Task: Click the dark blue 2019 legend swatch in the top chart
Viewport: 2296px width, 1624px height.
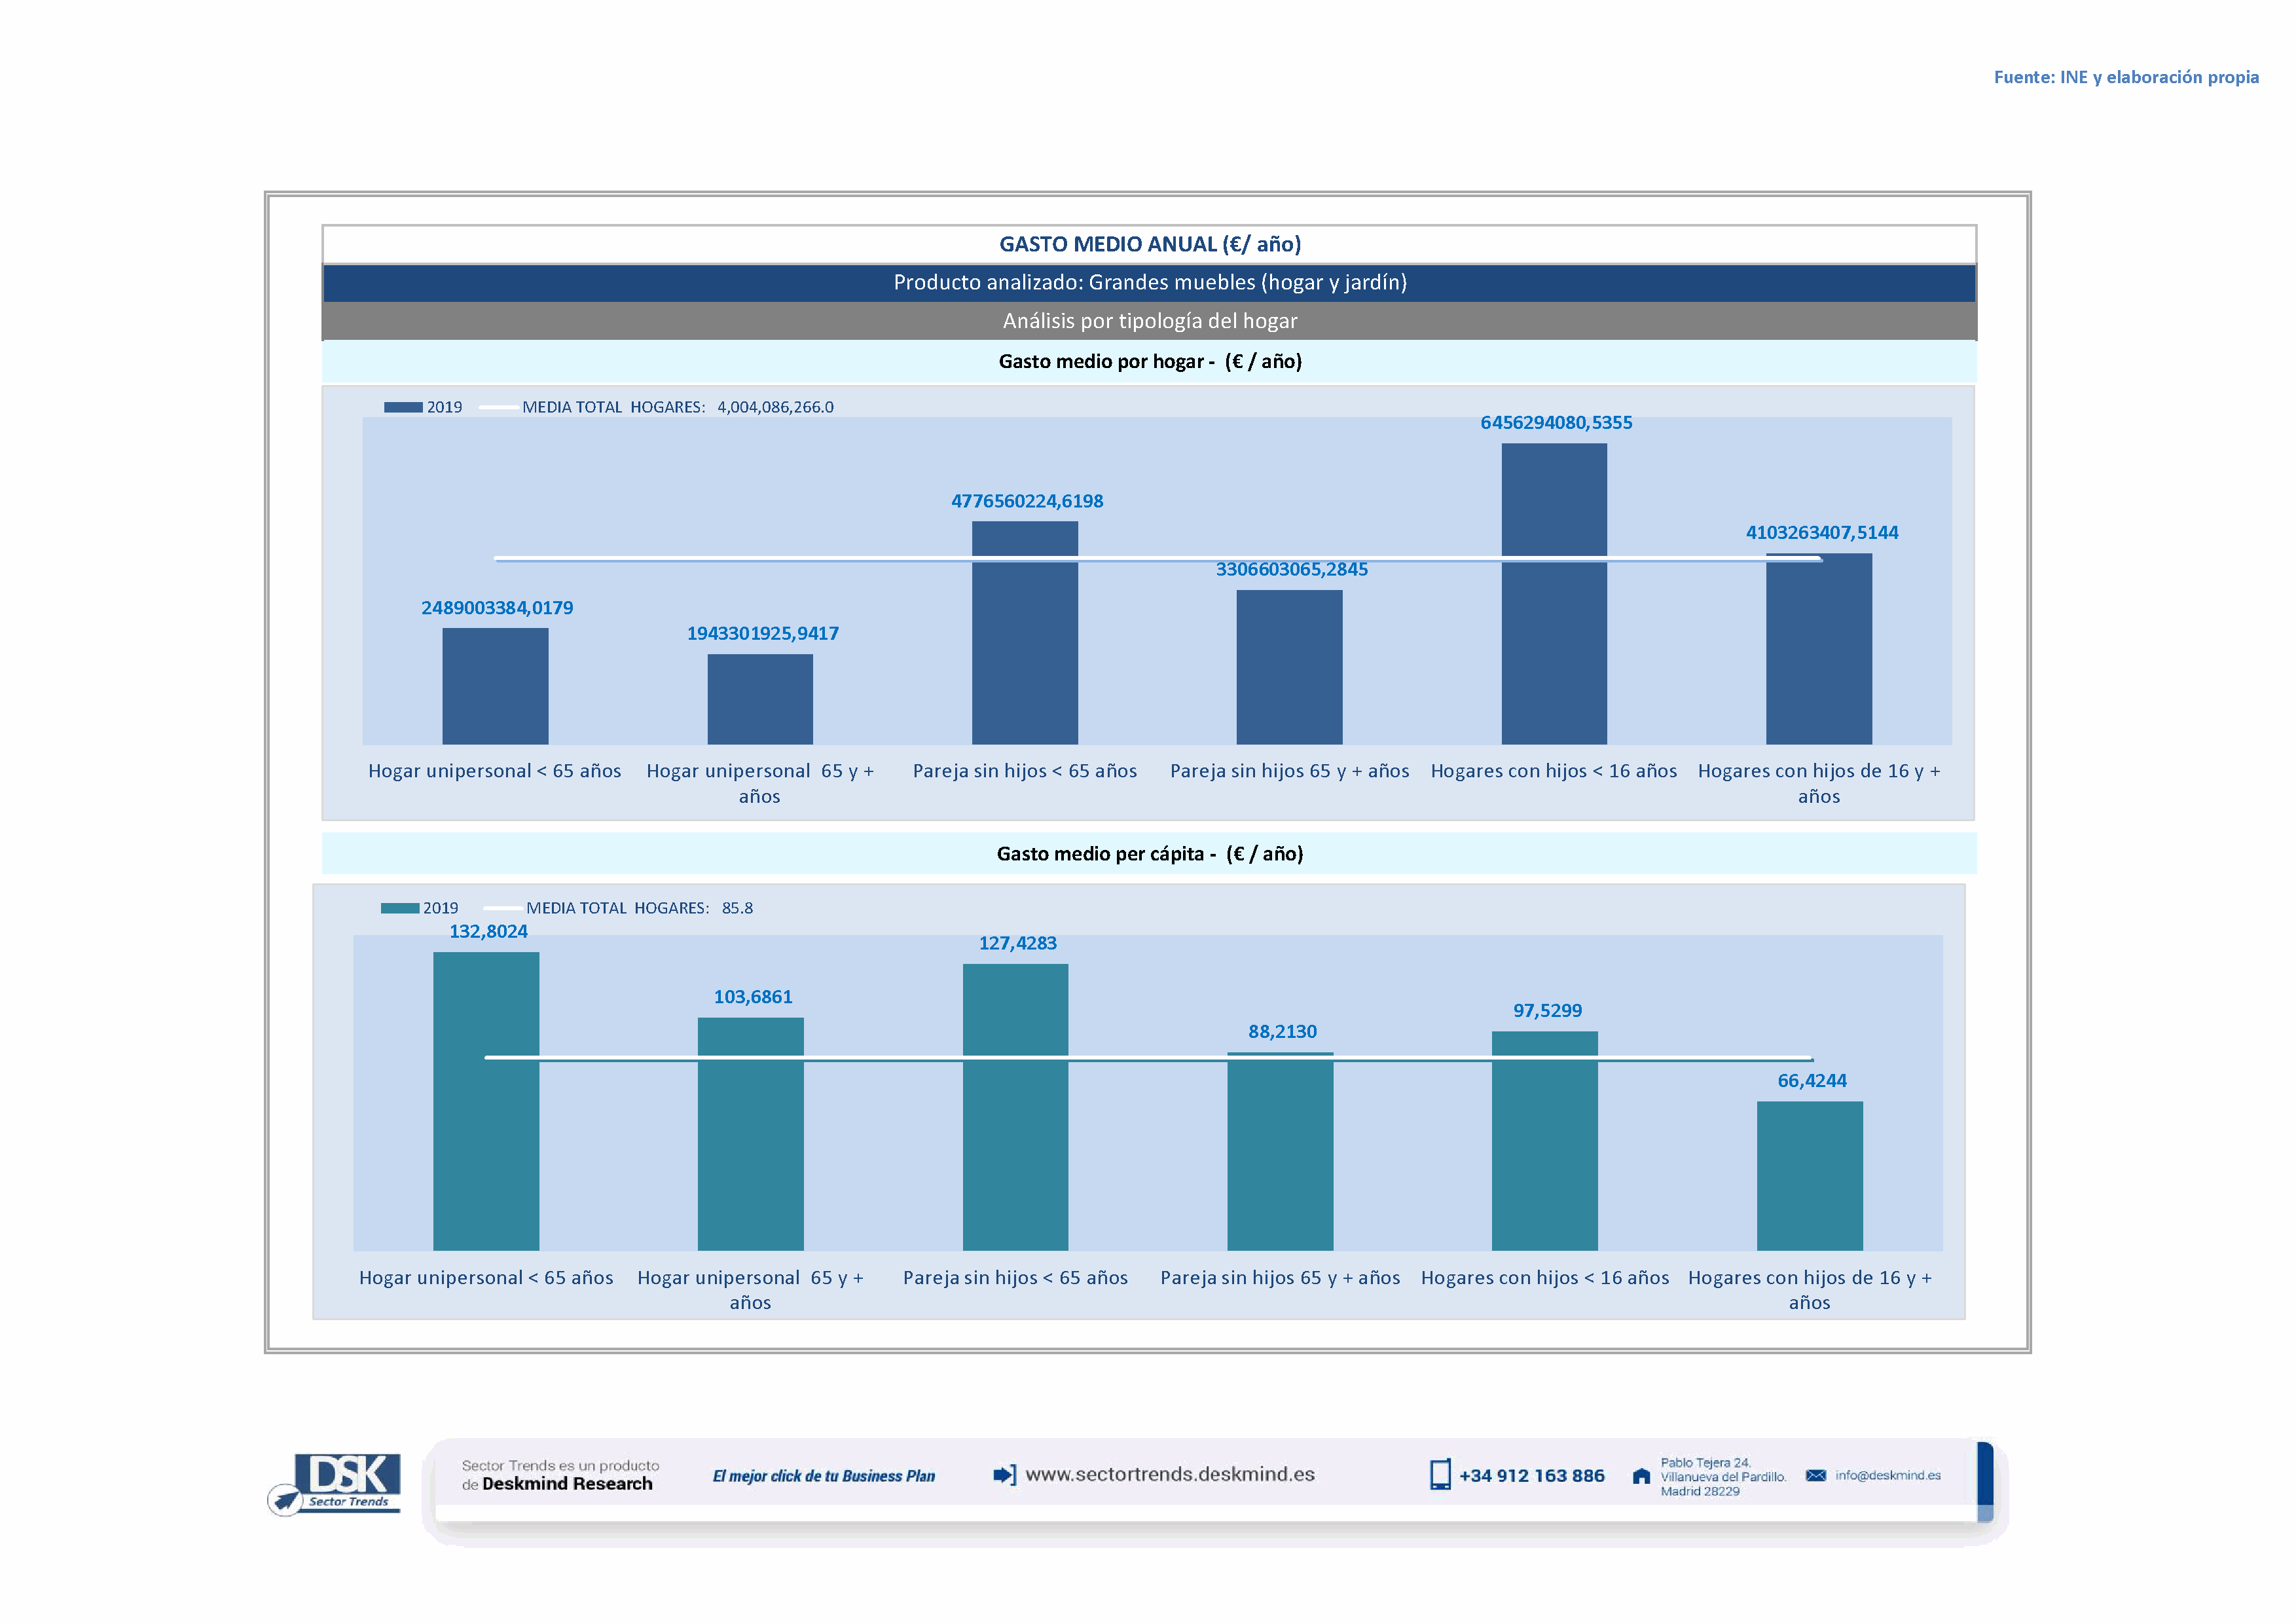Action: point(403,407)
